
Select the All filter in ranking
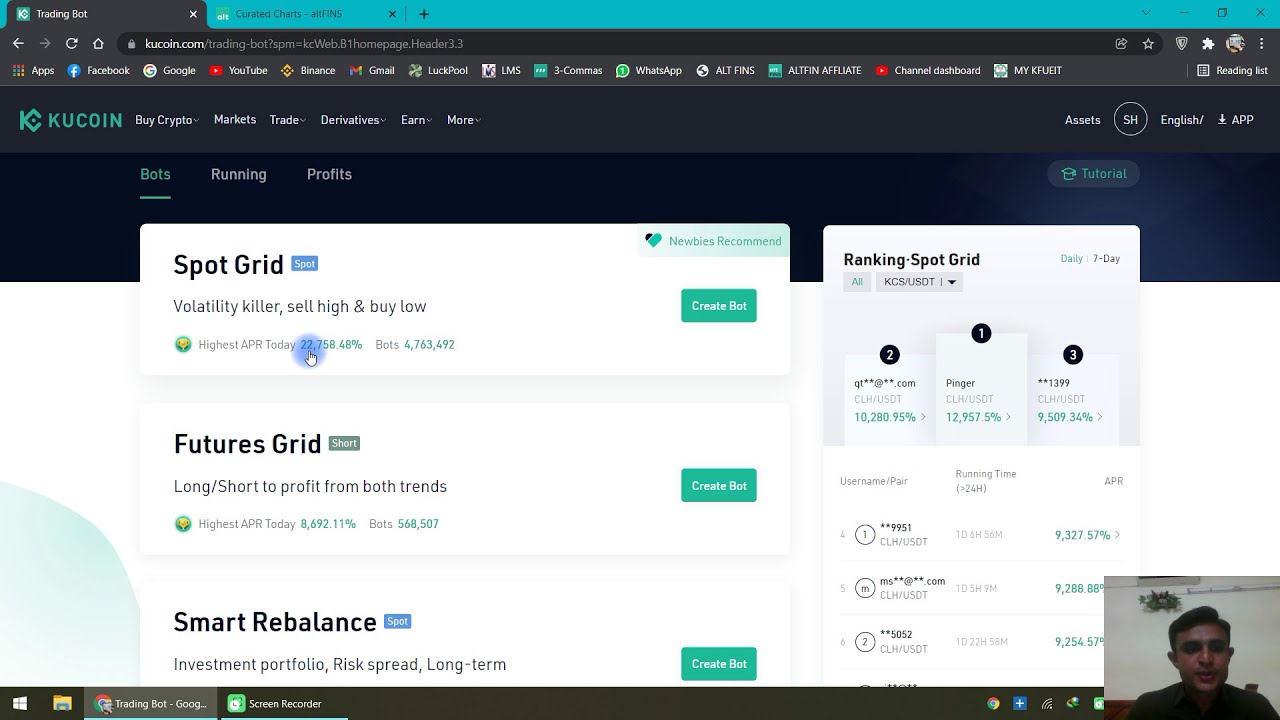click(x=857, y=282)
